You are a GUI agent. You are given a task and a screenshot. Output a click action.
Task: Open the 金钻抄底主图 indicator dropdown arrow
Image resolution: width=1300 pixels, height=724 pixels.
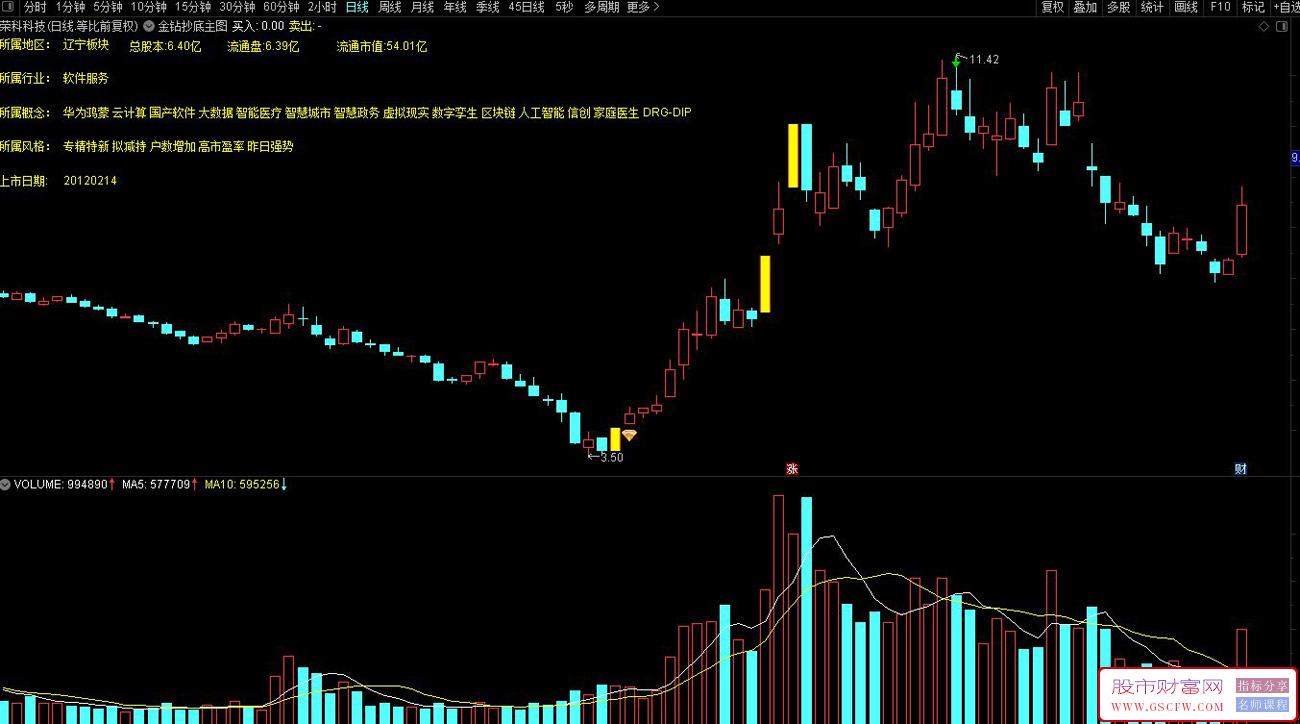[x=150, y=26]
